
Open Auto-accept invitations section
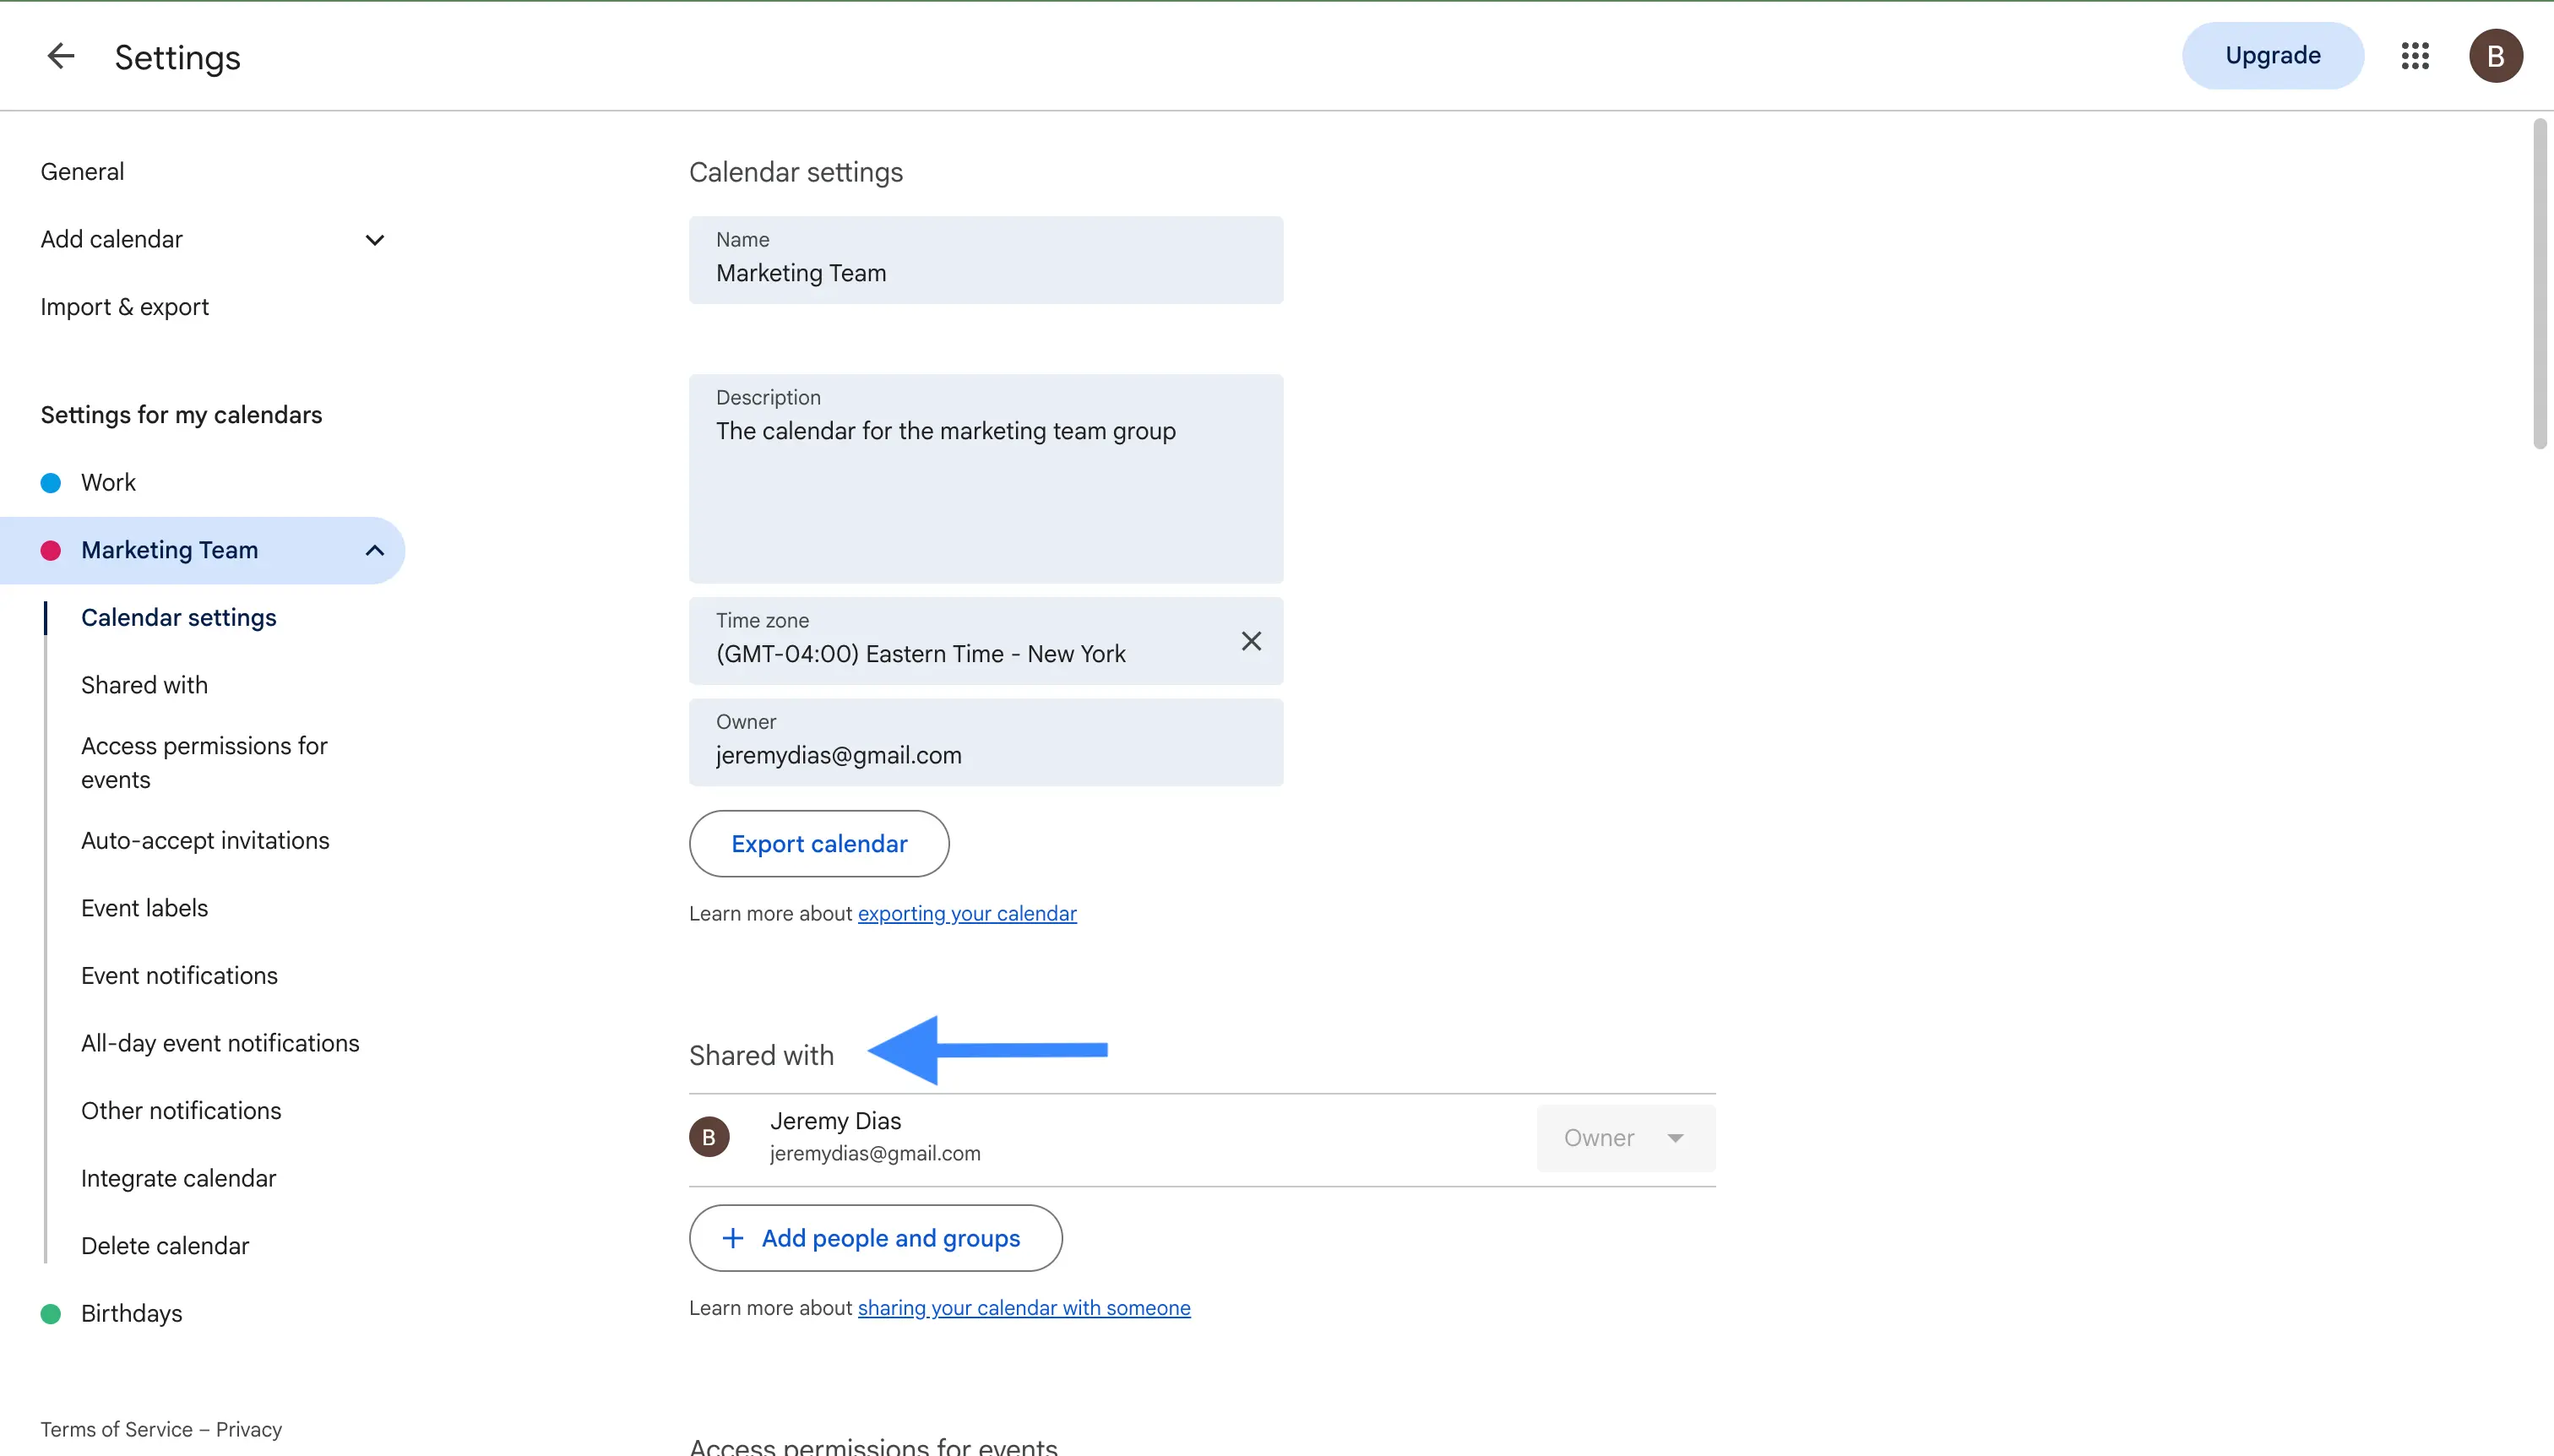click(x=205, y=841)
